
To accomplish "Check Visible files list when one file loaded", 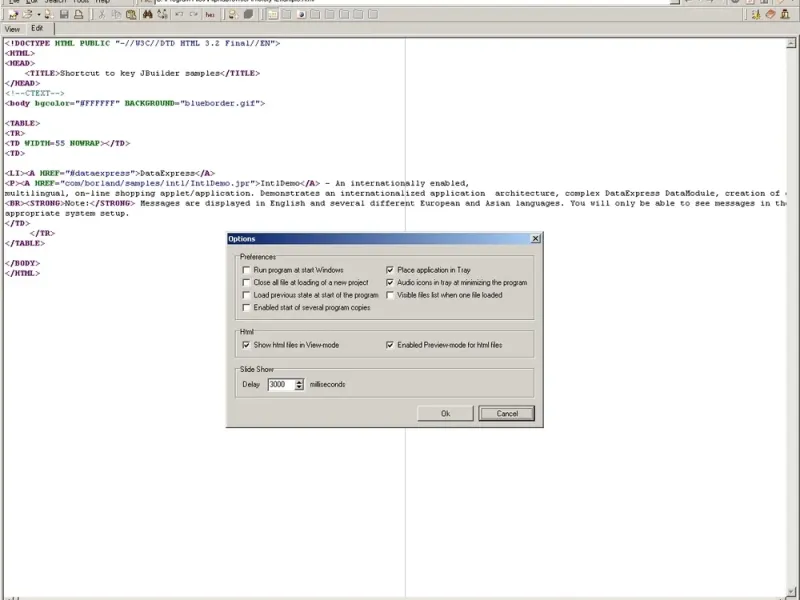I will click(390, 295).
